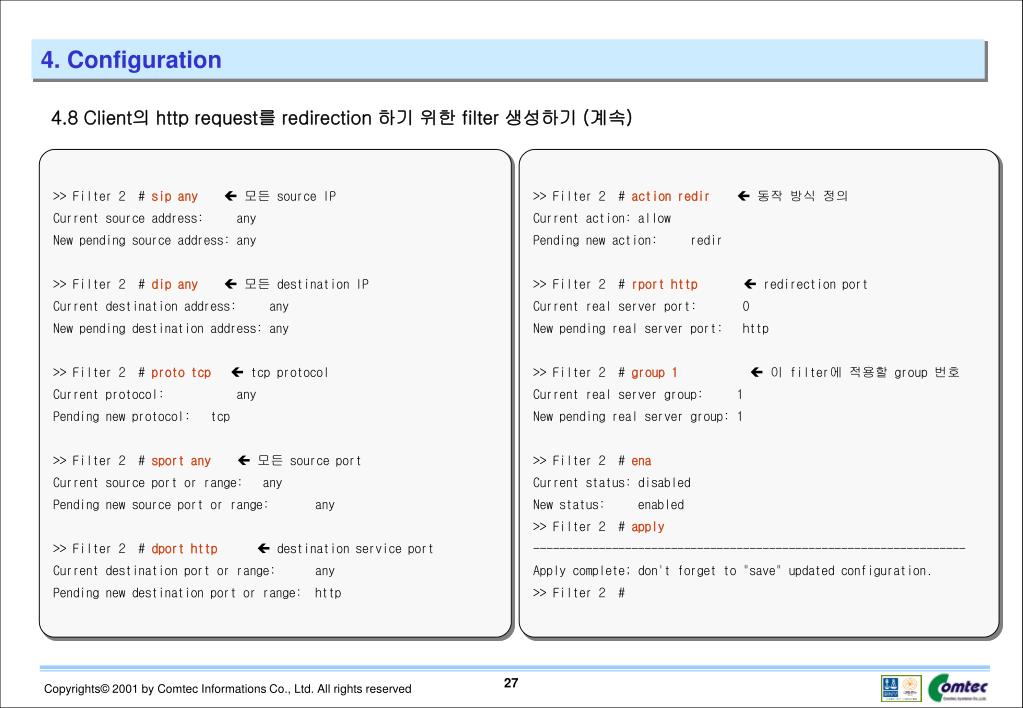Screen dimensions: 1023x708
Task: Click 'New pending destination address: any' line
Action: click(x=171, y=329)
